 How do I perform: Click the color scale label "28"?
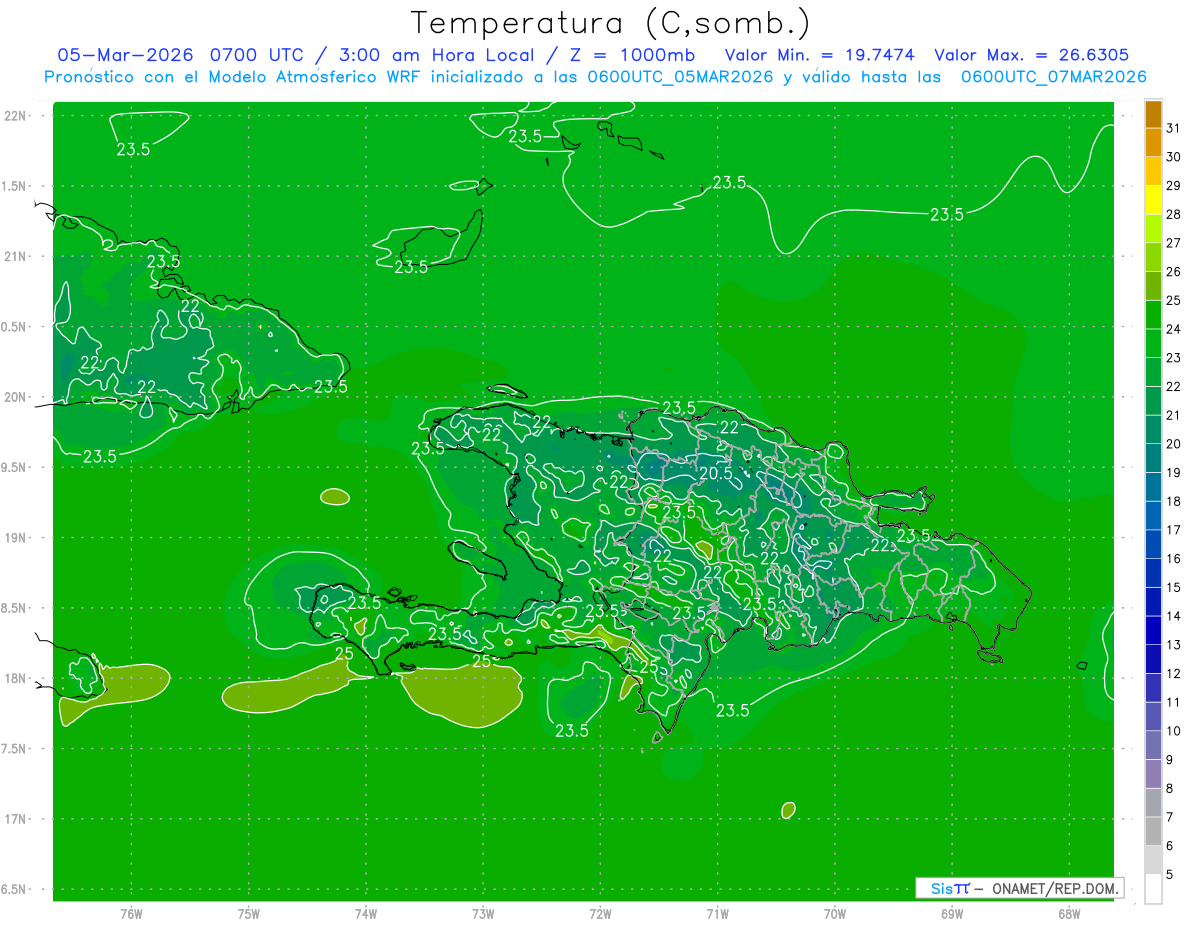(1174, 214)
